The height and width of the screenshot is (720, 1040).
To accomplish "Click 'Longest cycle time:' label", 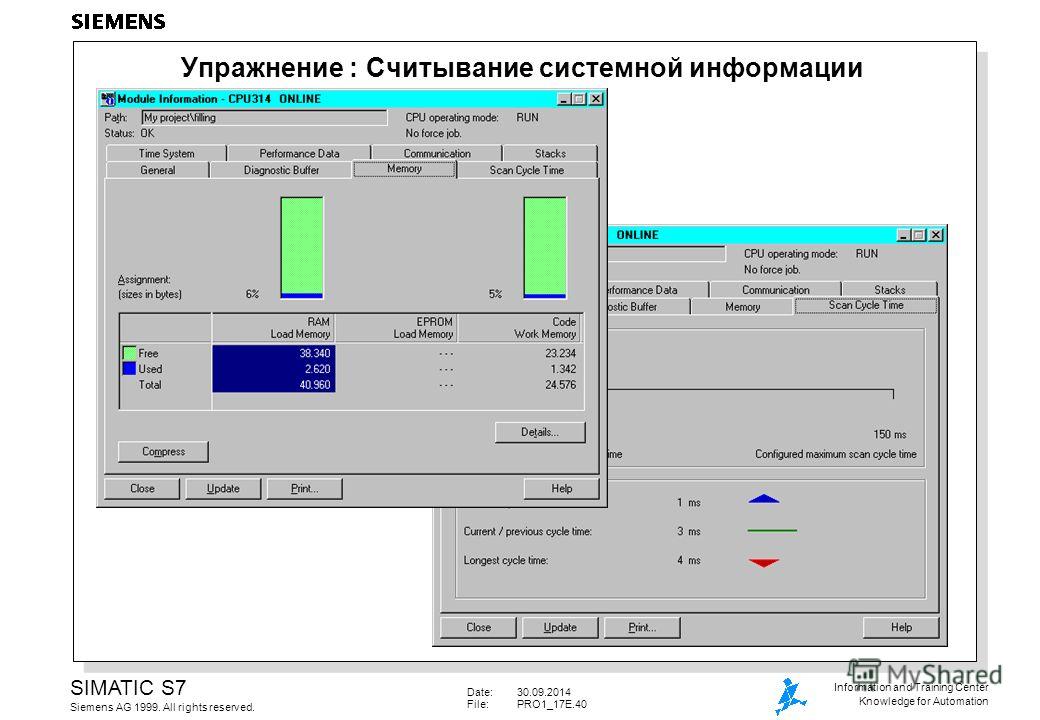I will tap(505, 560).
